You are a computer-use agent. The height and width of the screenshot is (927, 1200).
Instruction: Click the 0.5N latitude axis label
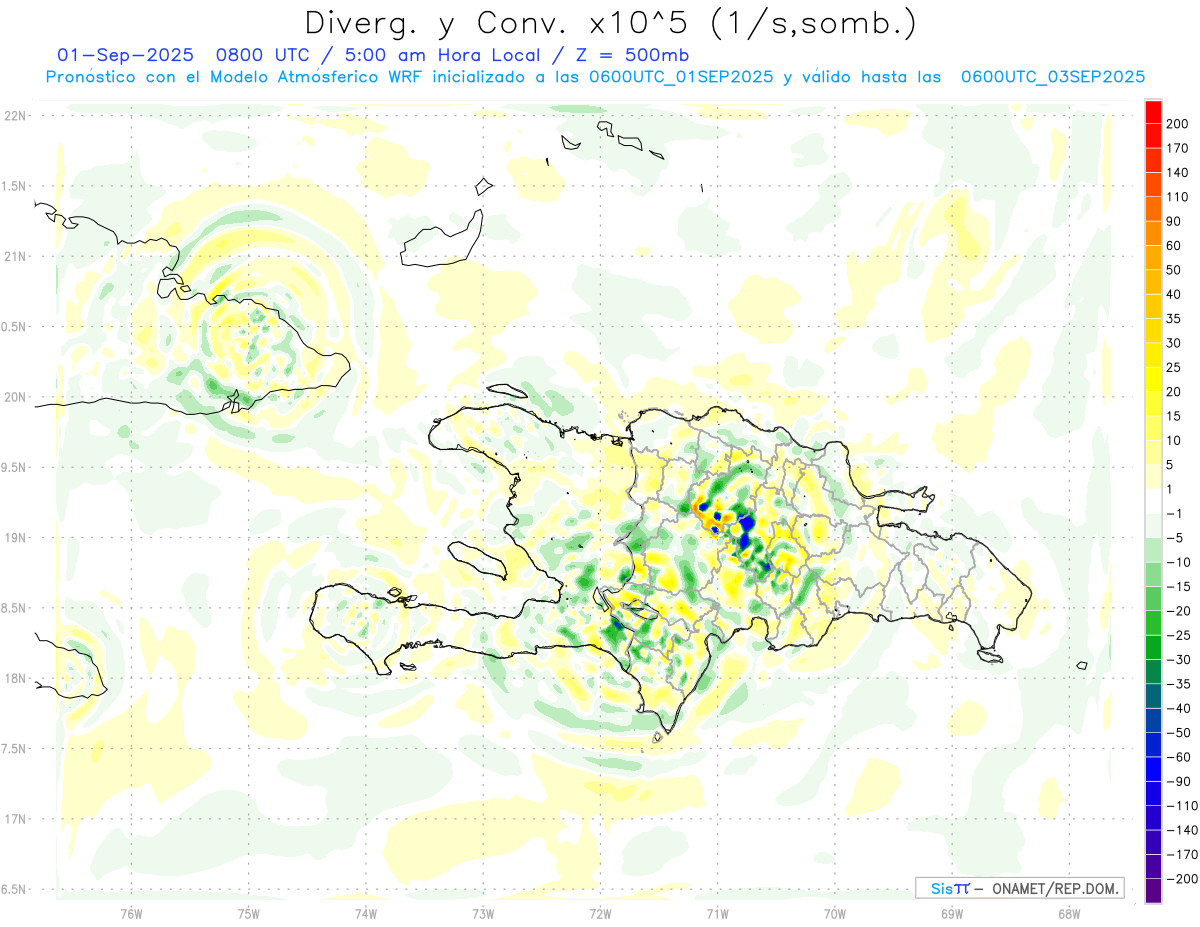(14, 327)
